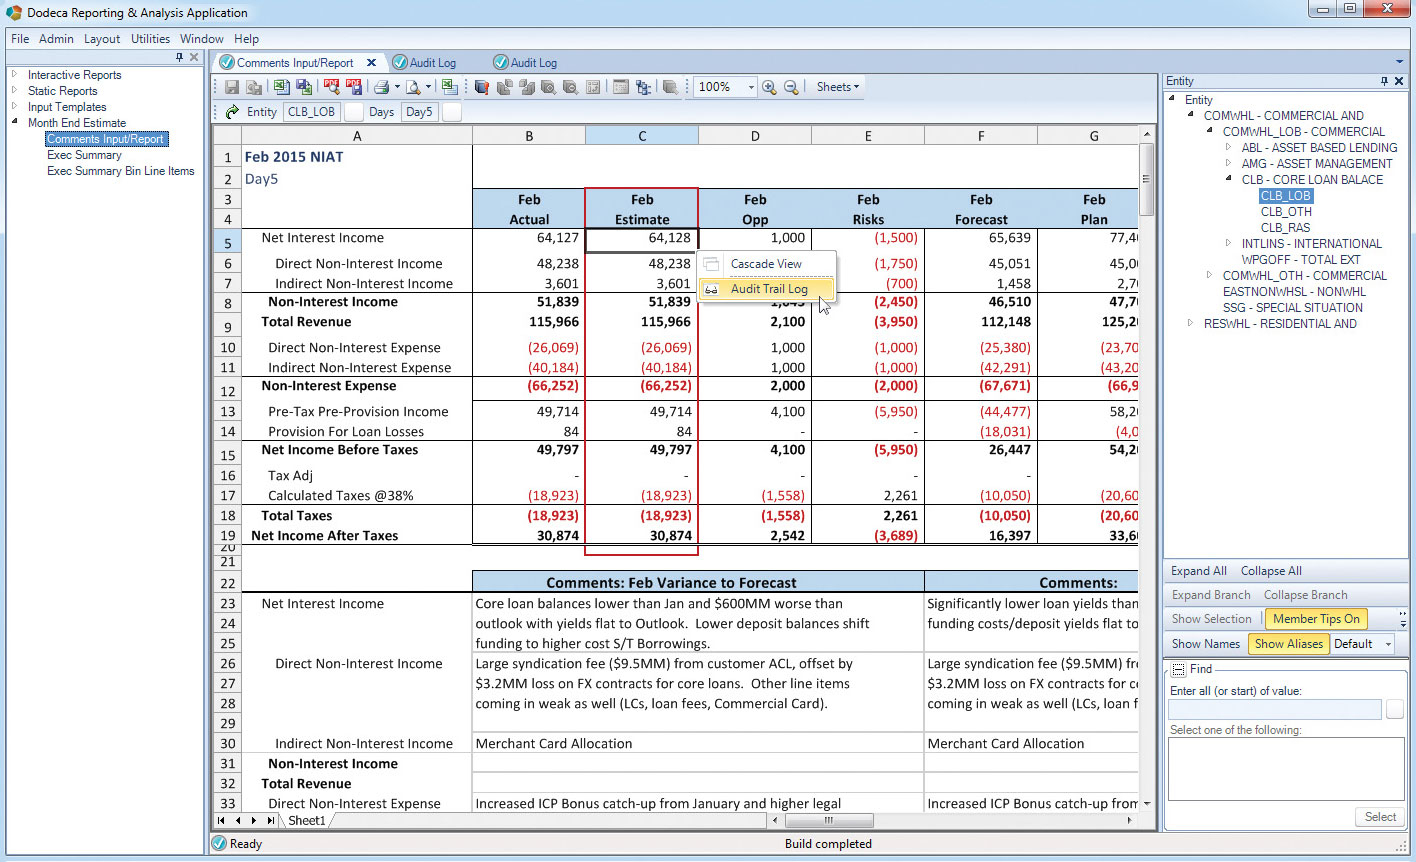Open the Sheets dropdown
This screenshot has width=1416, height=862.
point(836,87)
